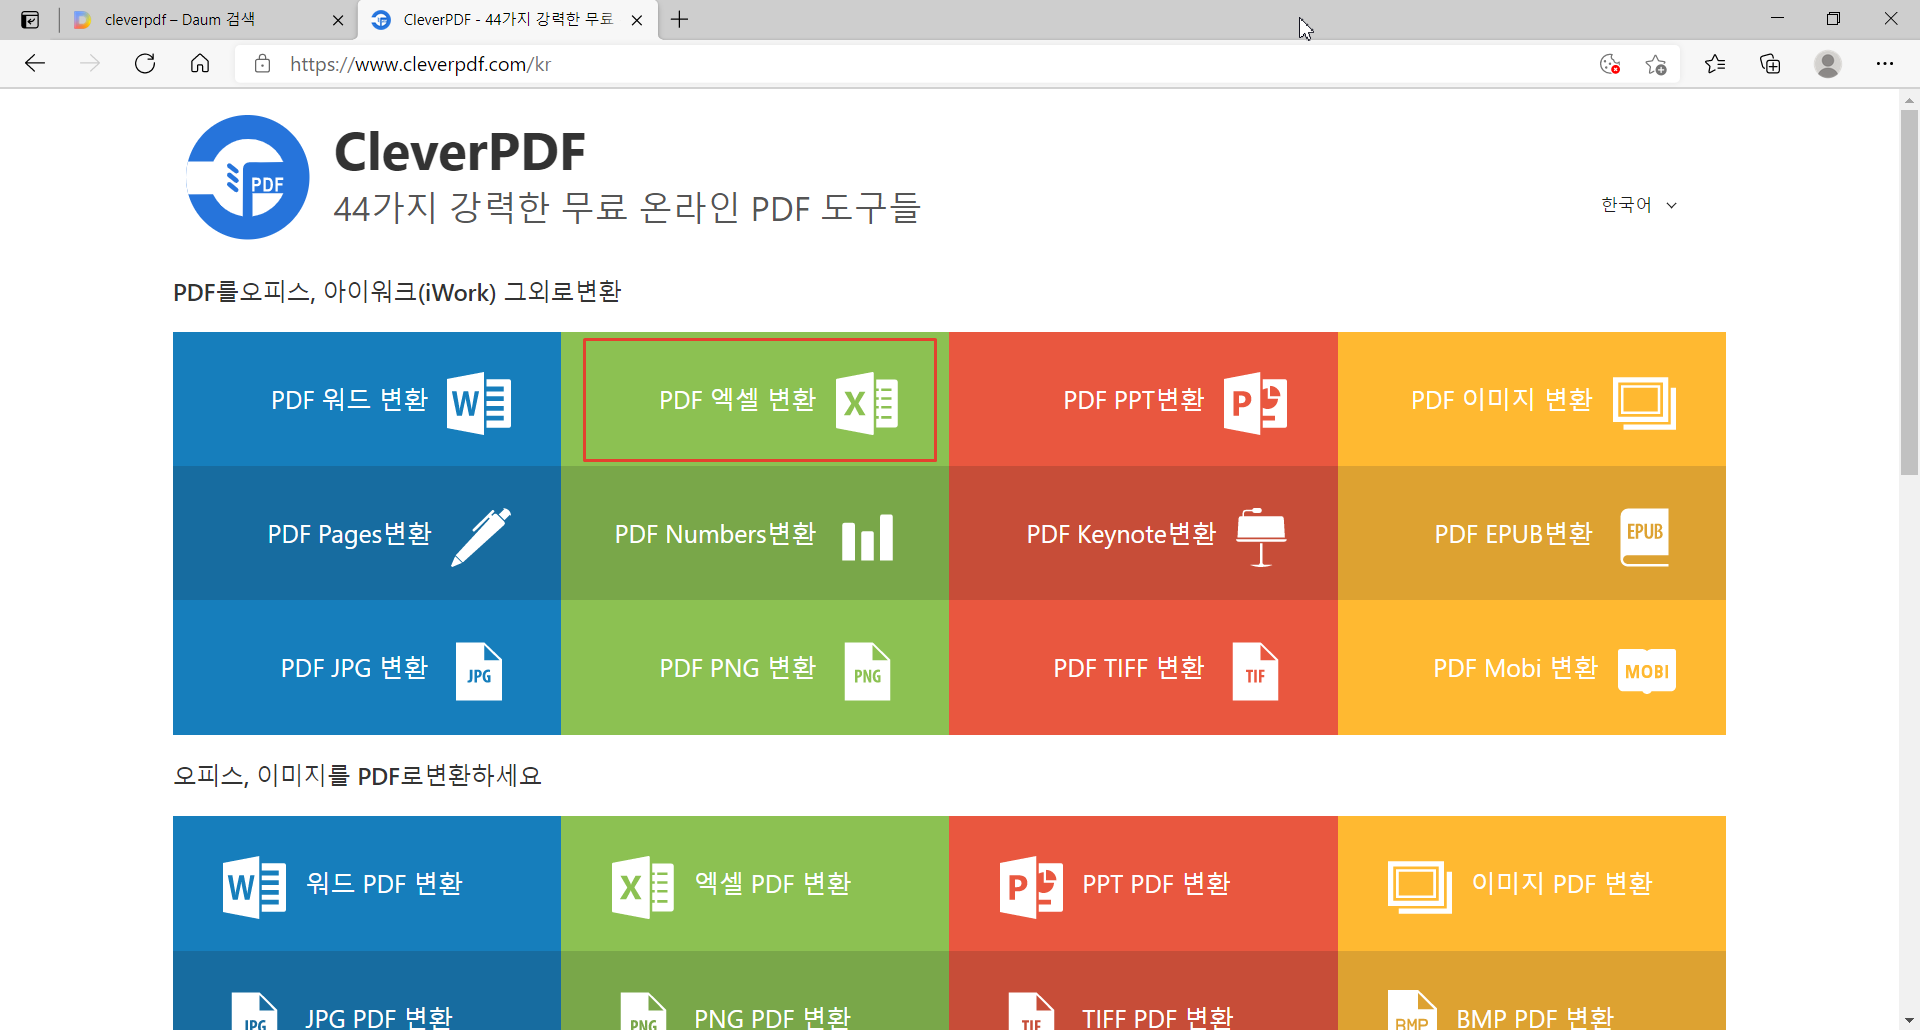Screen dimensions: 1920x1030
Task: Open the 한국어 language dropdown
Action: [x=1639, y=205]
